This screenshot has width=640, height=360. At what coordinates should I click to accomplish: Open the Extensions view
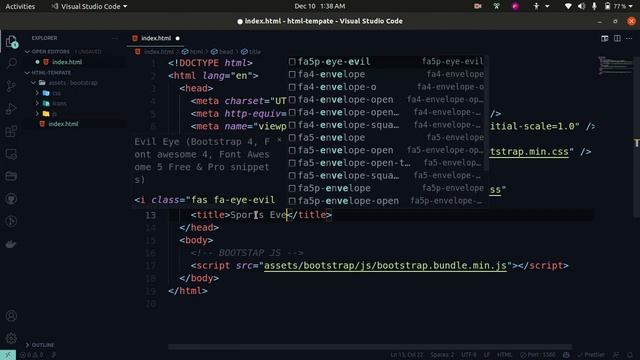11,131
